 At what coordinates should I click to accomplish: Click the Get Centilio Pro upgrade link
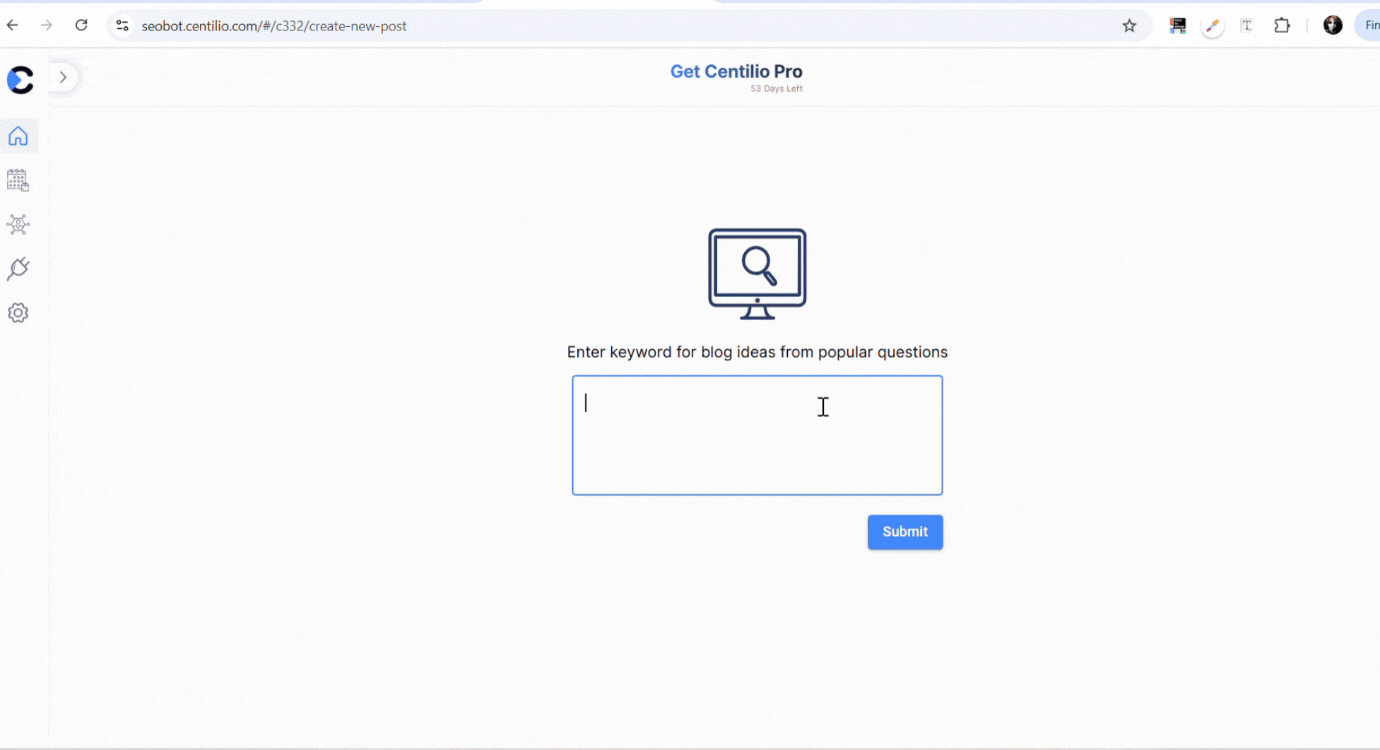pos(736,71)
